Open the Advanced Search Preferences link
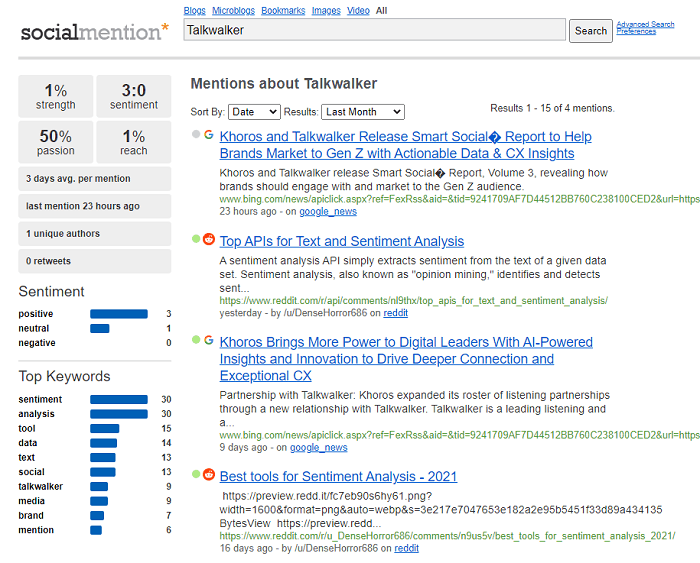Screen dimensions: 700x563 pos(645,28)
